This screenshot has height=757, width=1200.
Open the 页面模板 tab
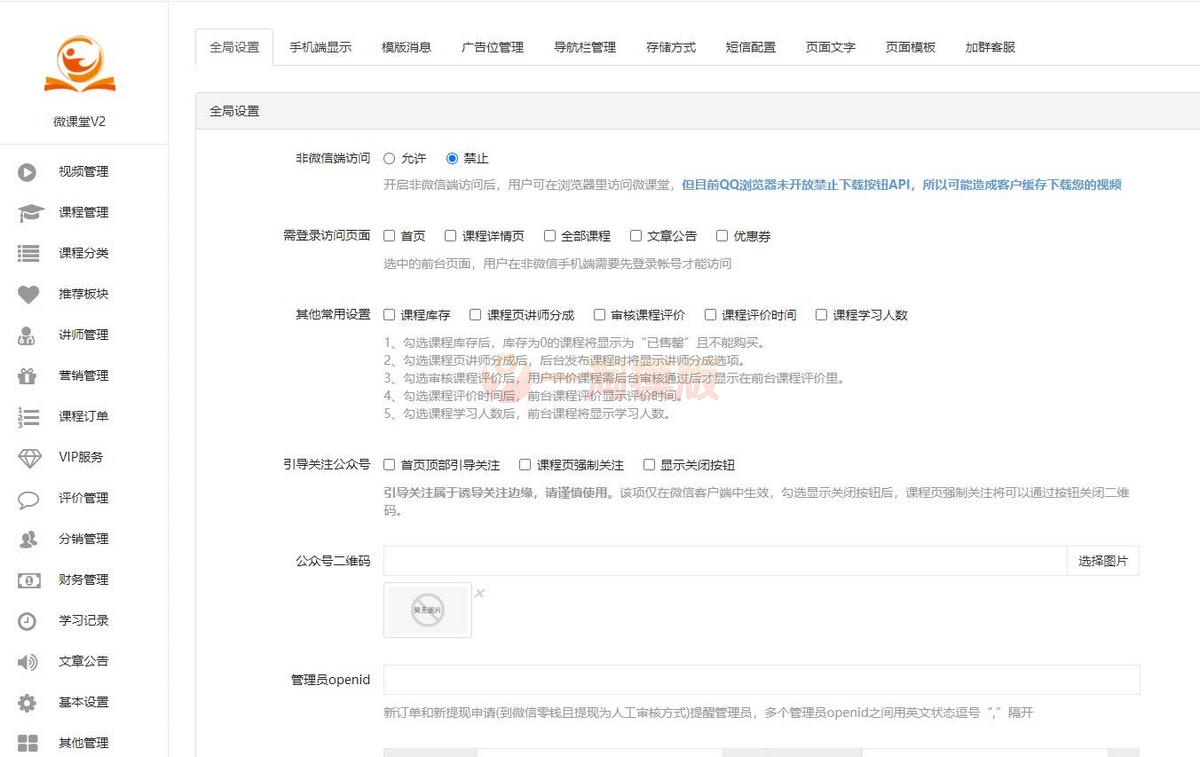tap(910, 46)
